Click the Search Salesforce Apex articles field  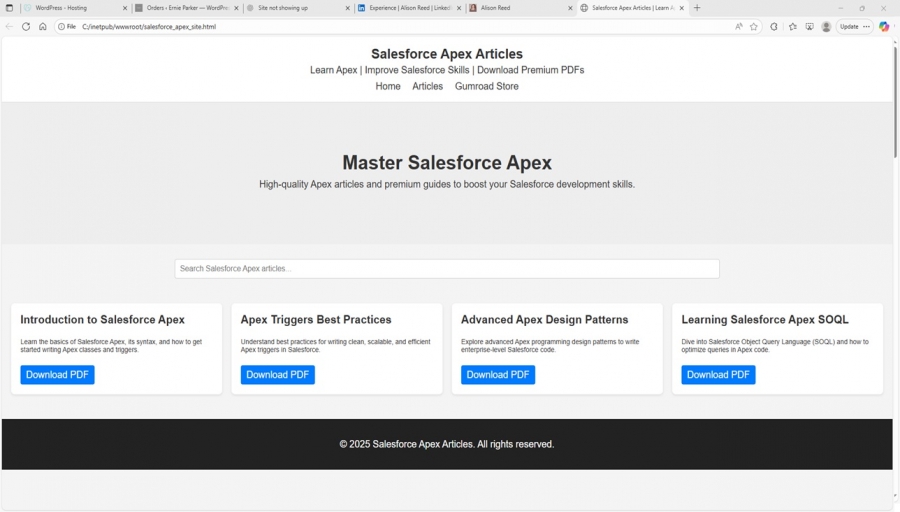click(447, 269)
